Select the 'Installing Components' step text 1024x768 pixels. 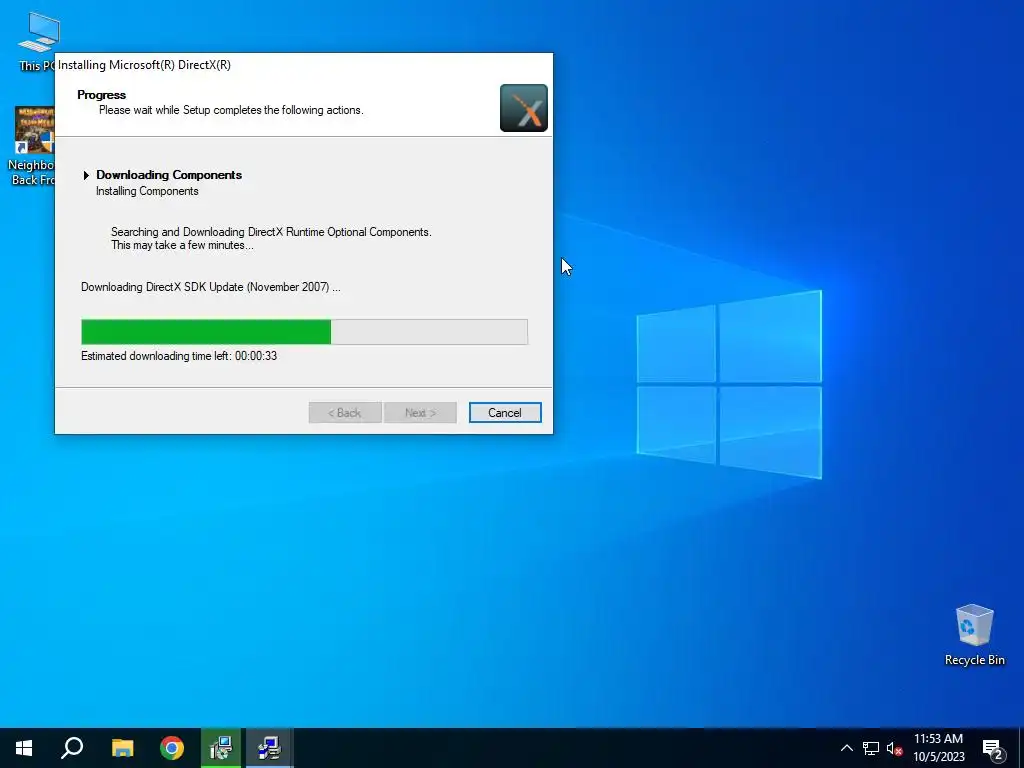147,191
